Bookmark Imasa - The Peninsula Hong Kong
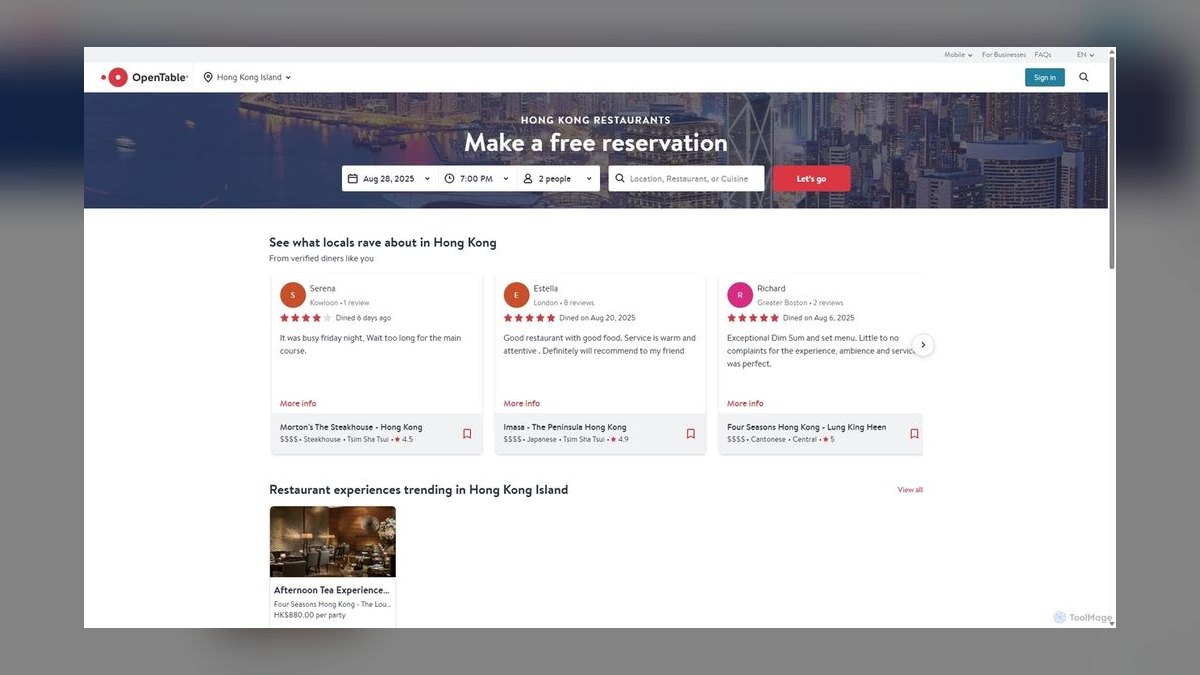 point(690,434)
